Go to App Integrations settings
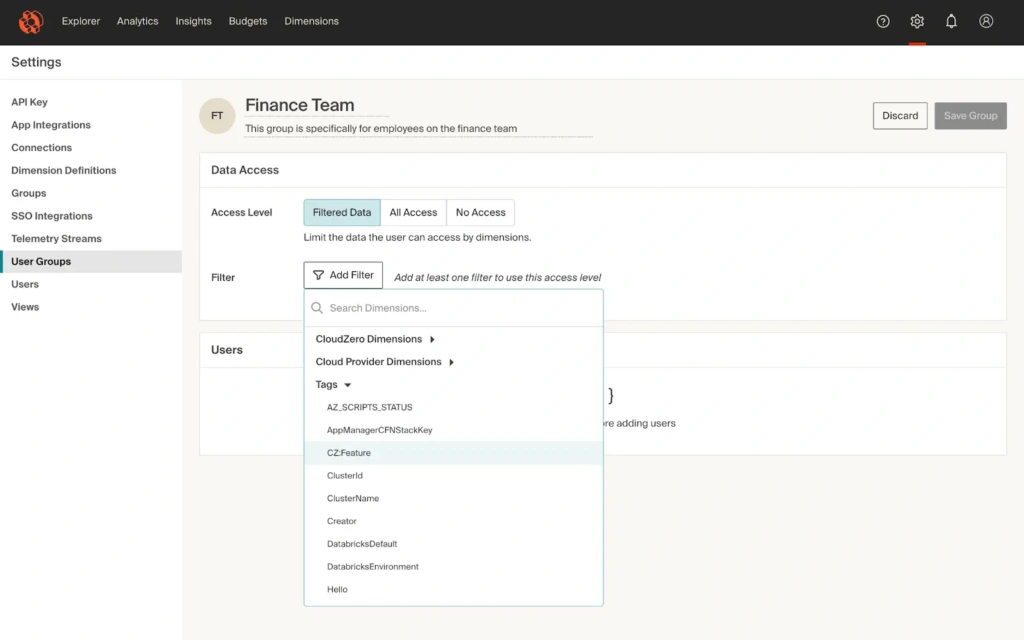 click(51, 125)
